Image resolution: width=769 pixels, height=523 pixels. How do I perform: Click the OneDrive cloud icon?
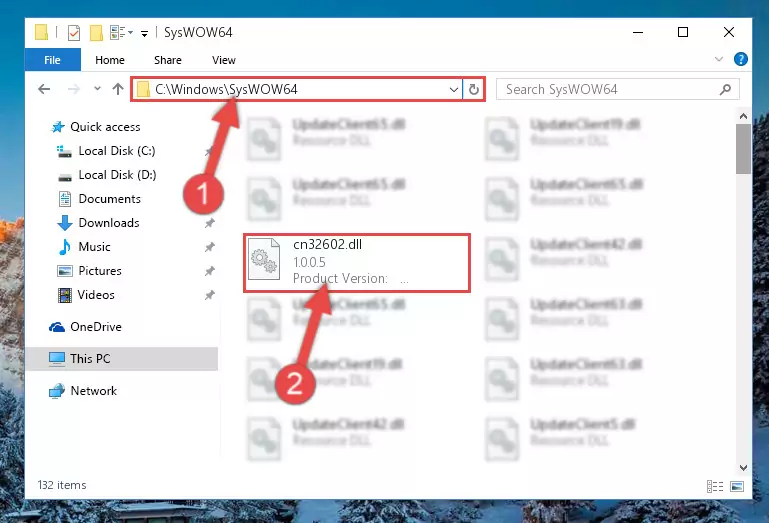pyautogui.click(x=57, y=327)
